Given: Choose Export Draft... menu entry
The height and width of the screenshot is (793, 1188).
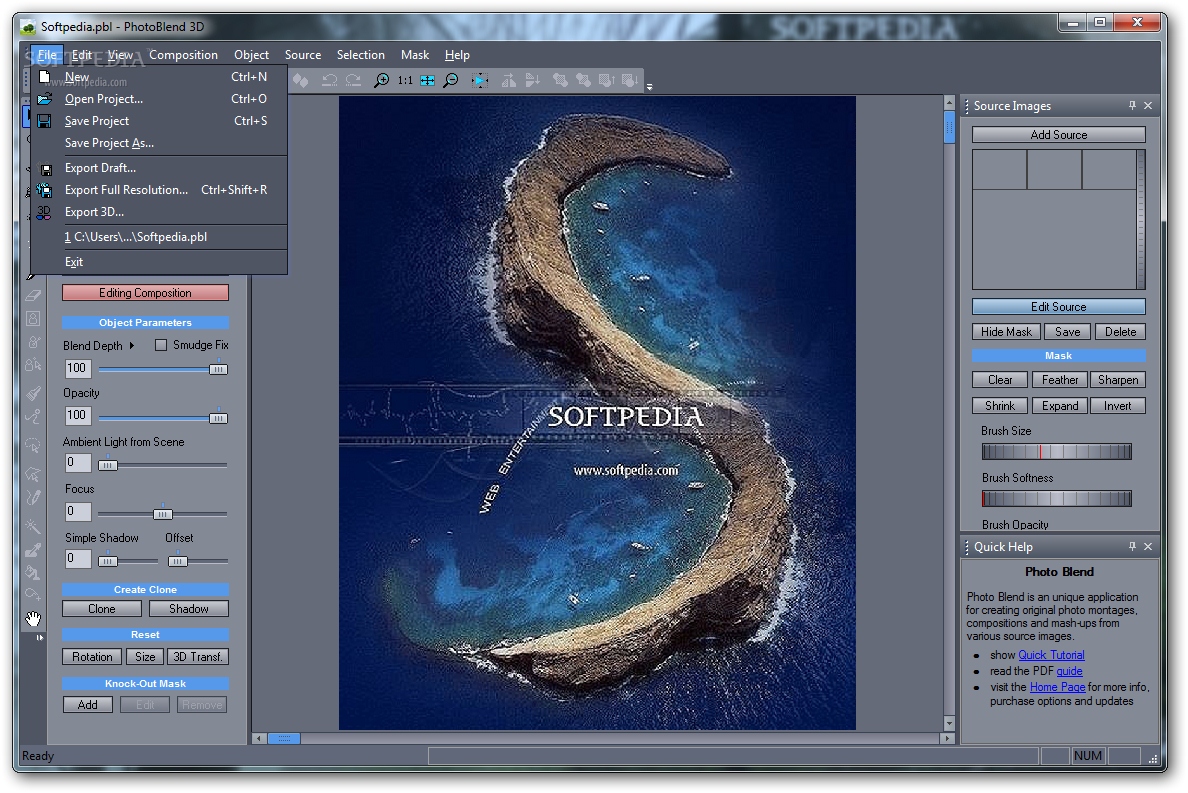Looking at the screenshot, I should (x=159, y=168).
